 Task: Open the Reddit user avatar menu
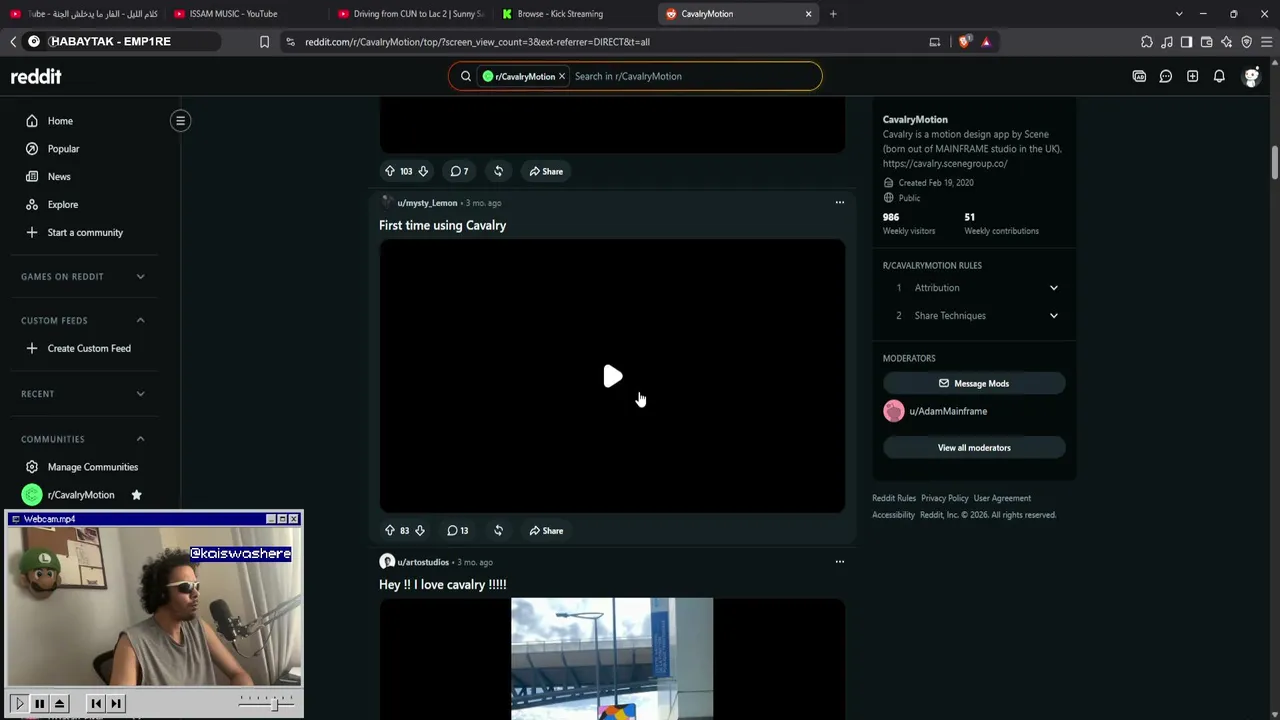pyautogui.click(x=1251, y=76)
